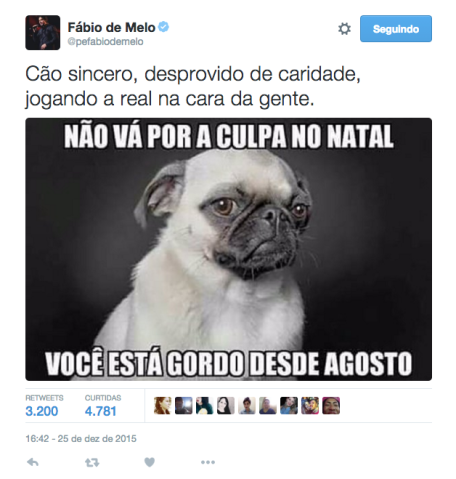This screenshot has height=479, width=456.
Task: Click the tweet text about Cão sincero
Action: 193,86
